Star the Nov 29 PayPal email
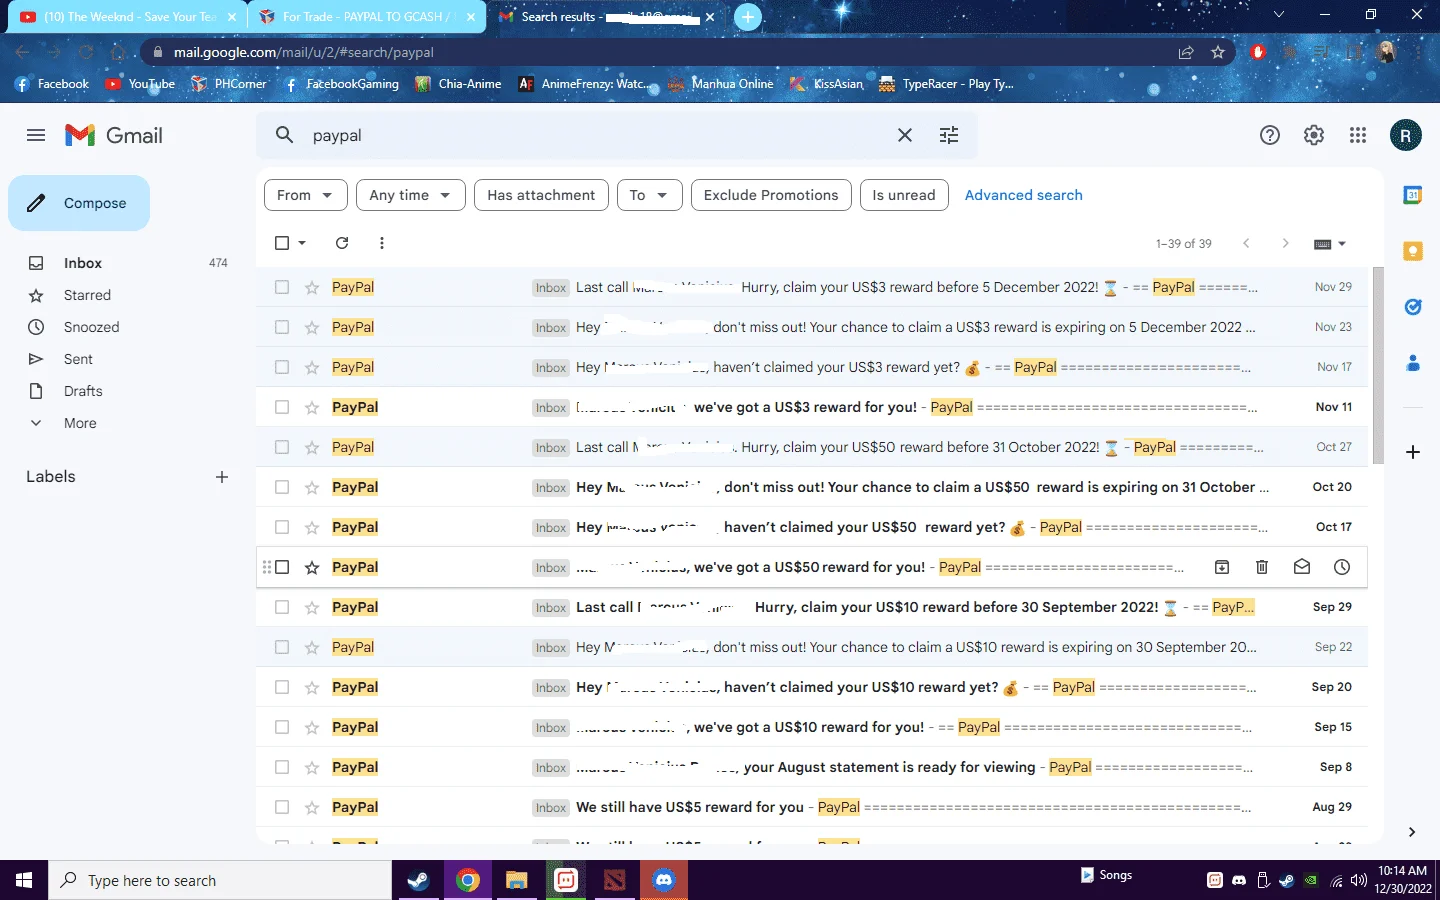Image resolution: width=1440 pixels, height=900 pixels. click(x=312, y=287)
